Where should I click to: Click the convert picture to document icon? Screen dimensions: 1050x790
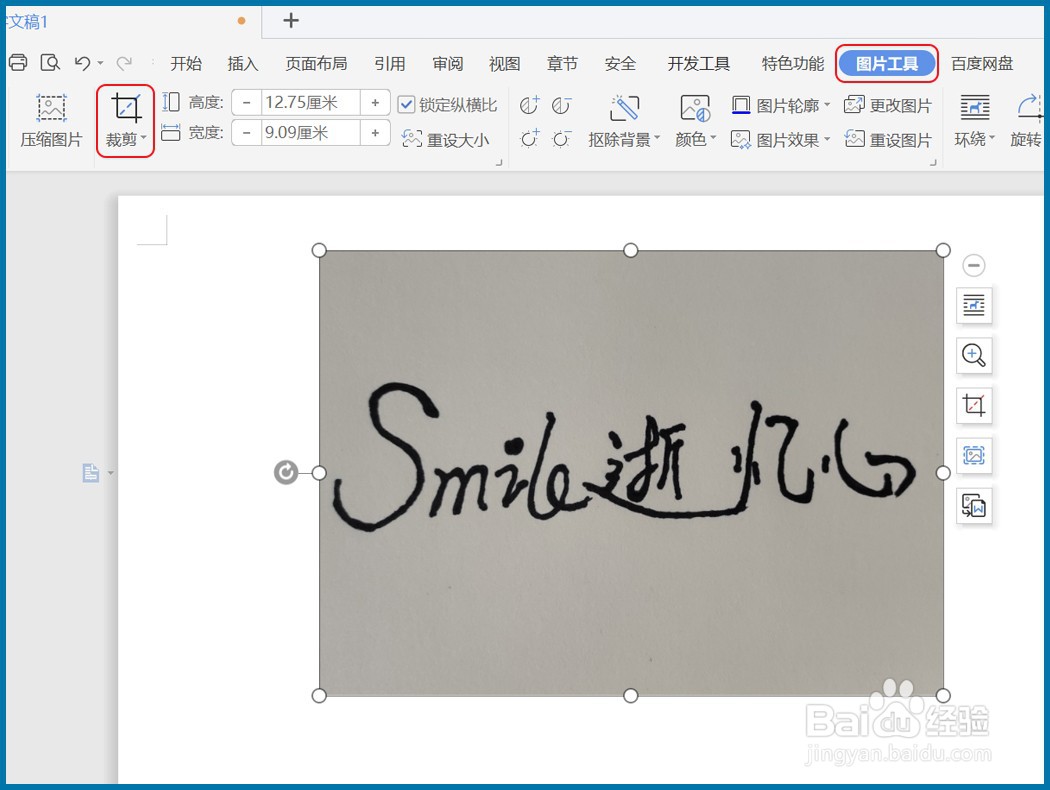[x=974, y=507]
